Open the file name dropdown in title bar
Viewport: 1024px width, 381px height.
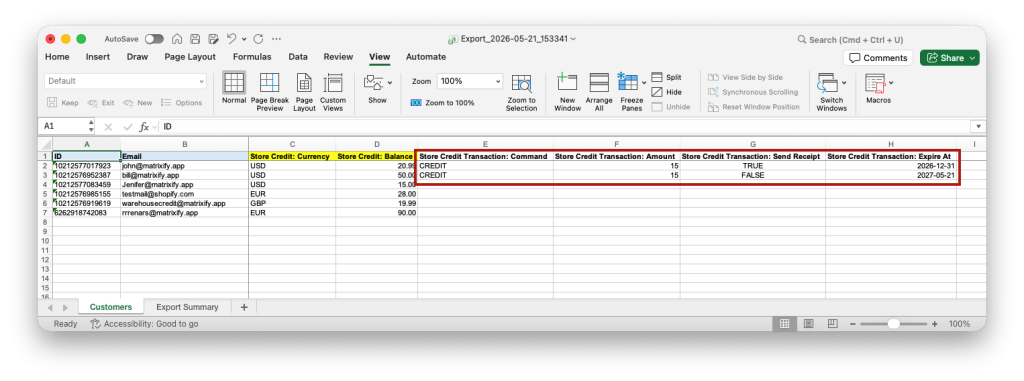[573, 39]
